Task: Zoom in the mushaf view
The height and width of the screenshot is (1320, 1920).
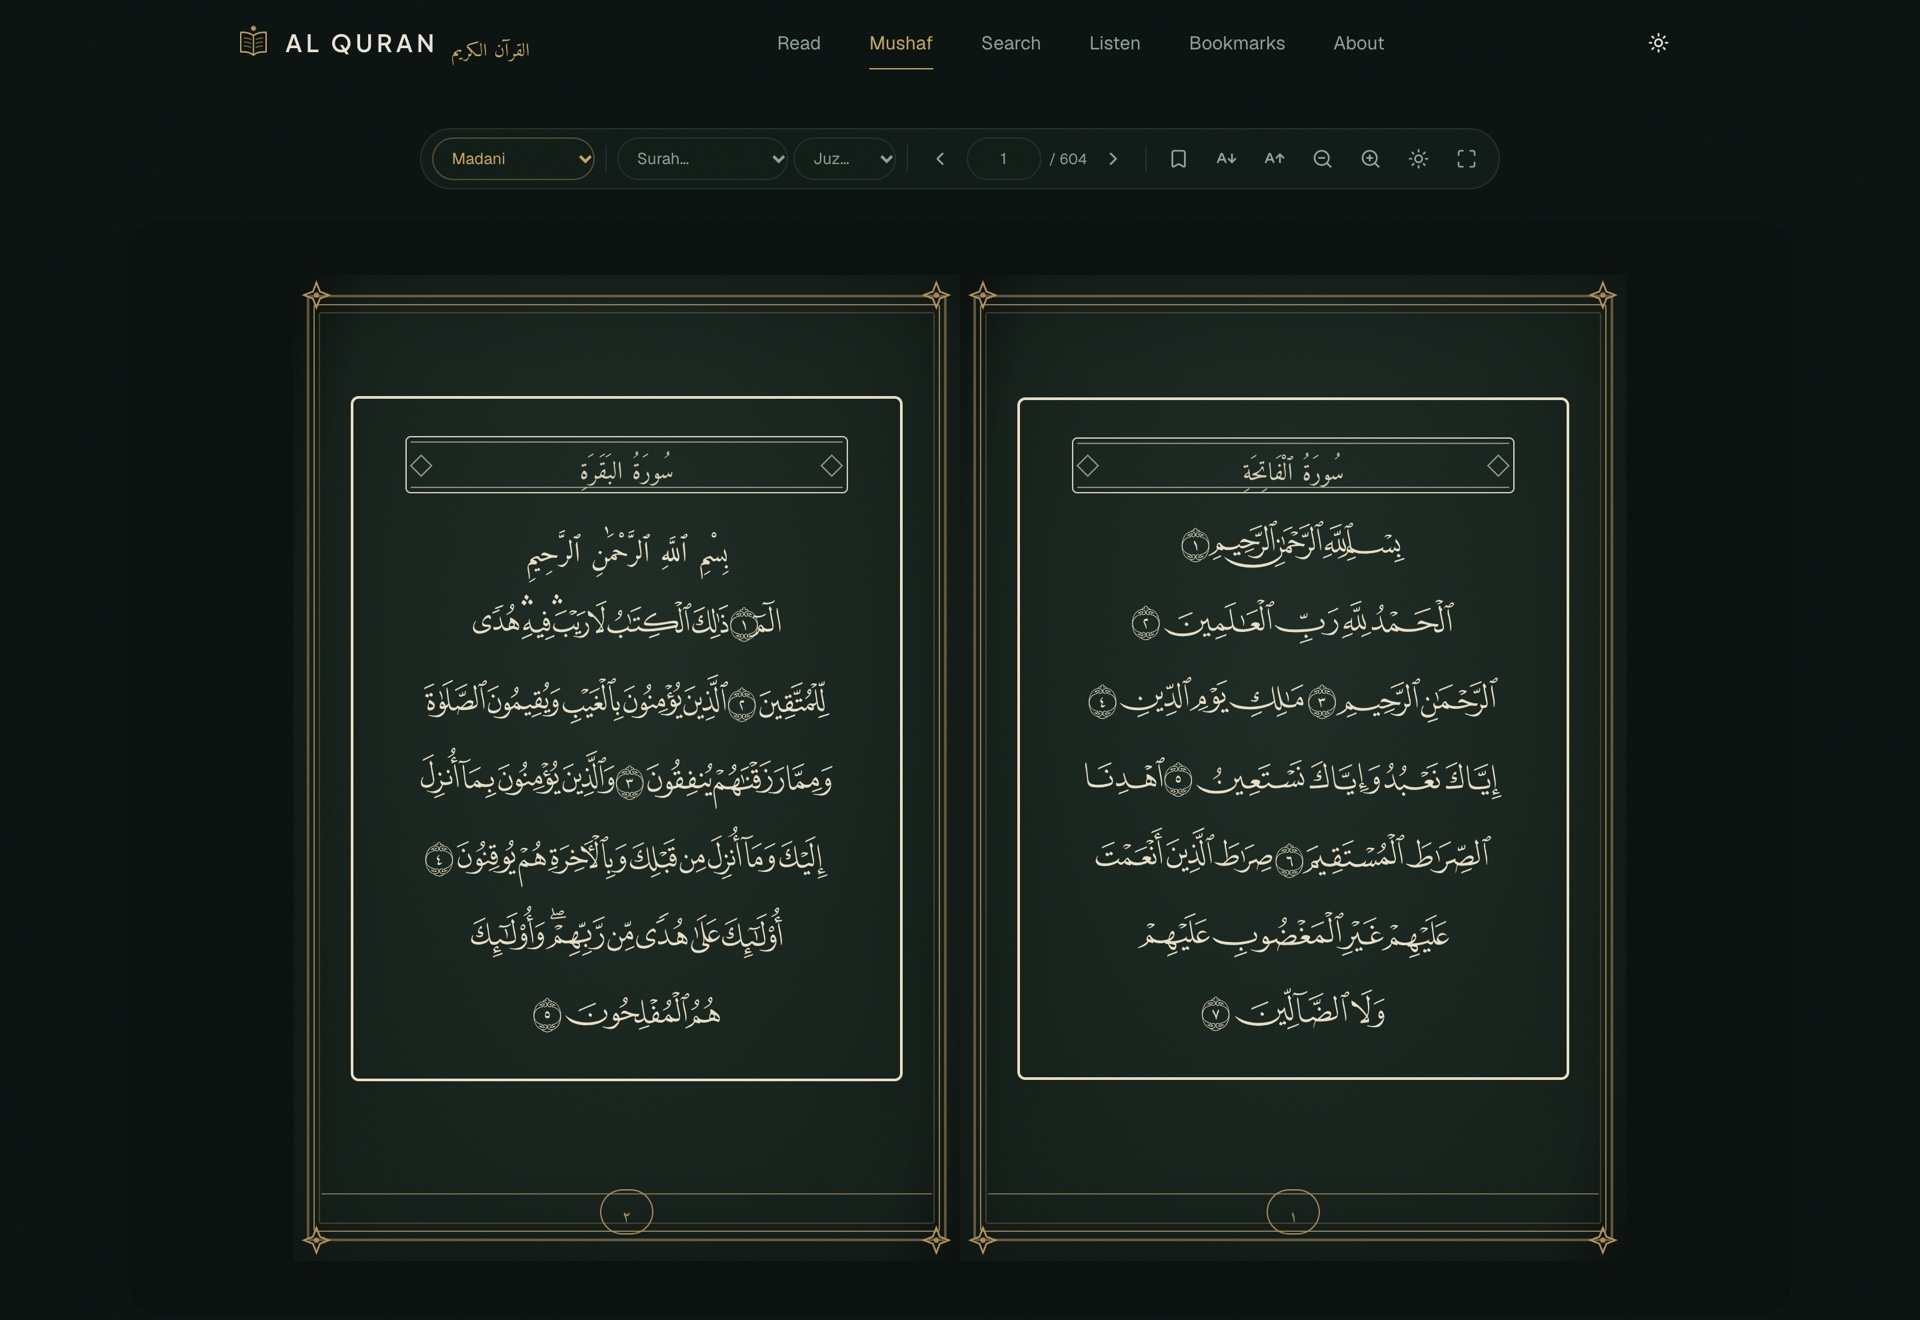Action: tap(1370, 159)
